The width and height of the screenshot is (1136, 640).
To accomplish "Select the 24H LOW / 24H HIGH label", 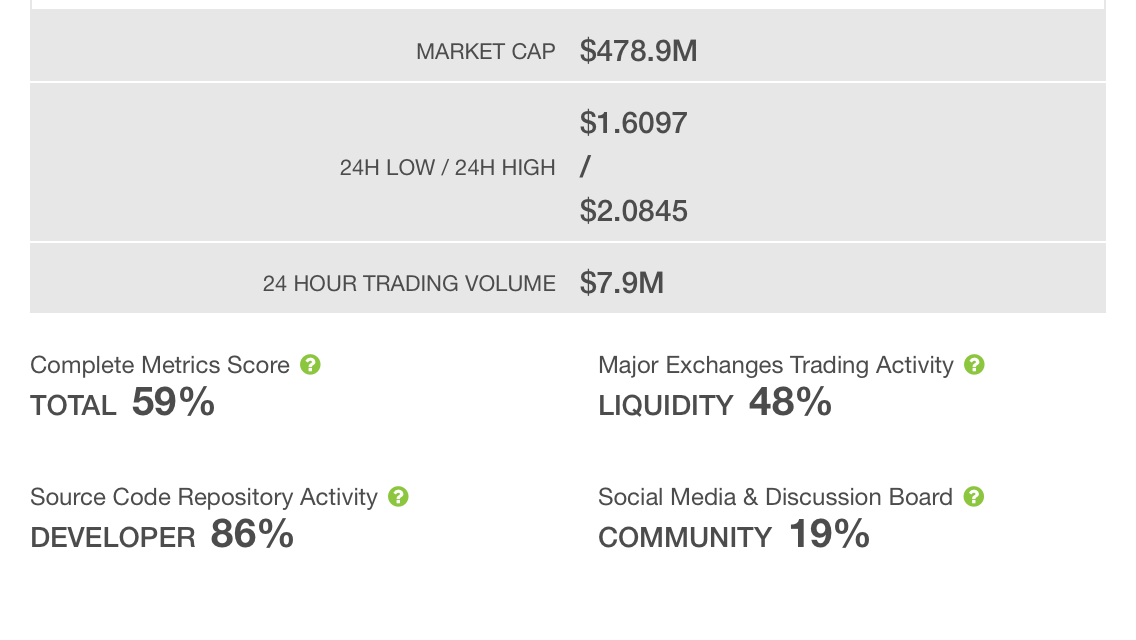I will [x=447, y=168].
